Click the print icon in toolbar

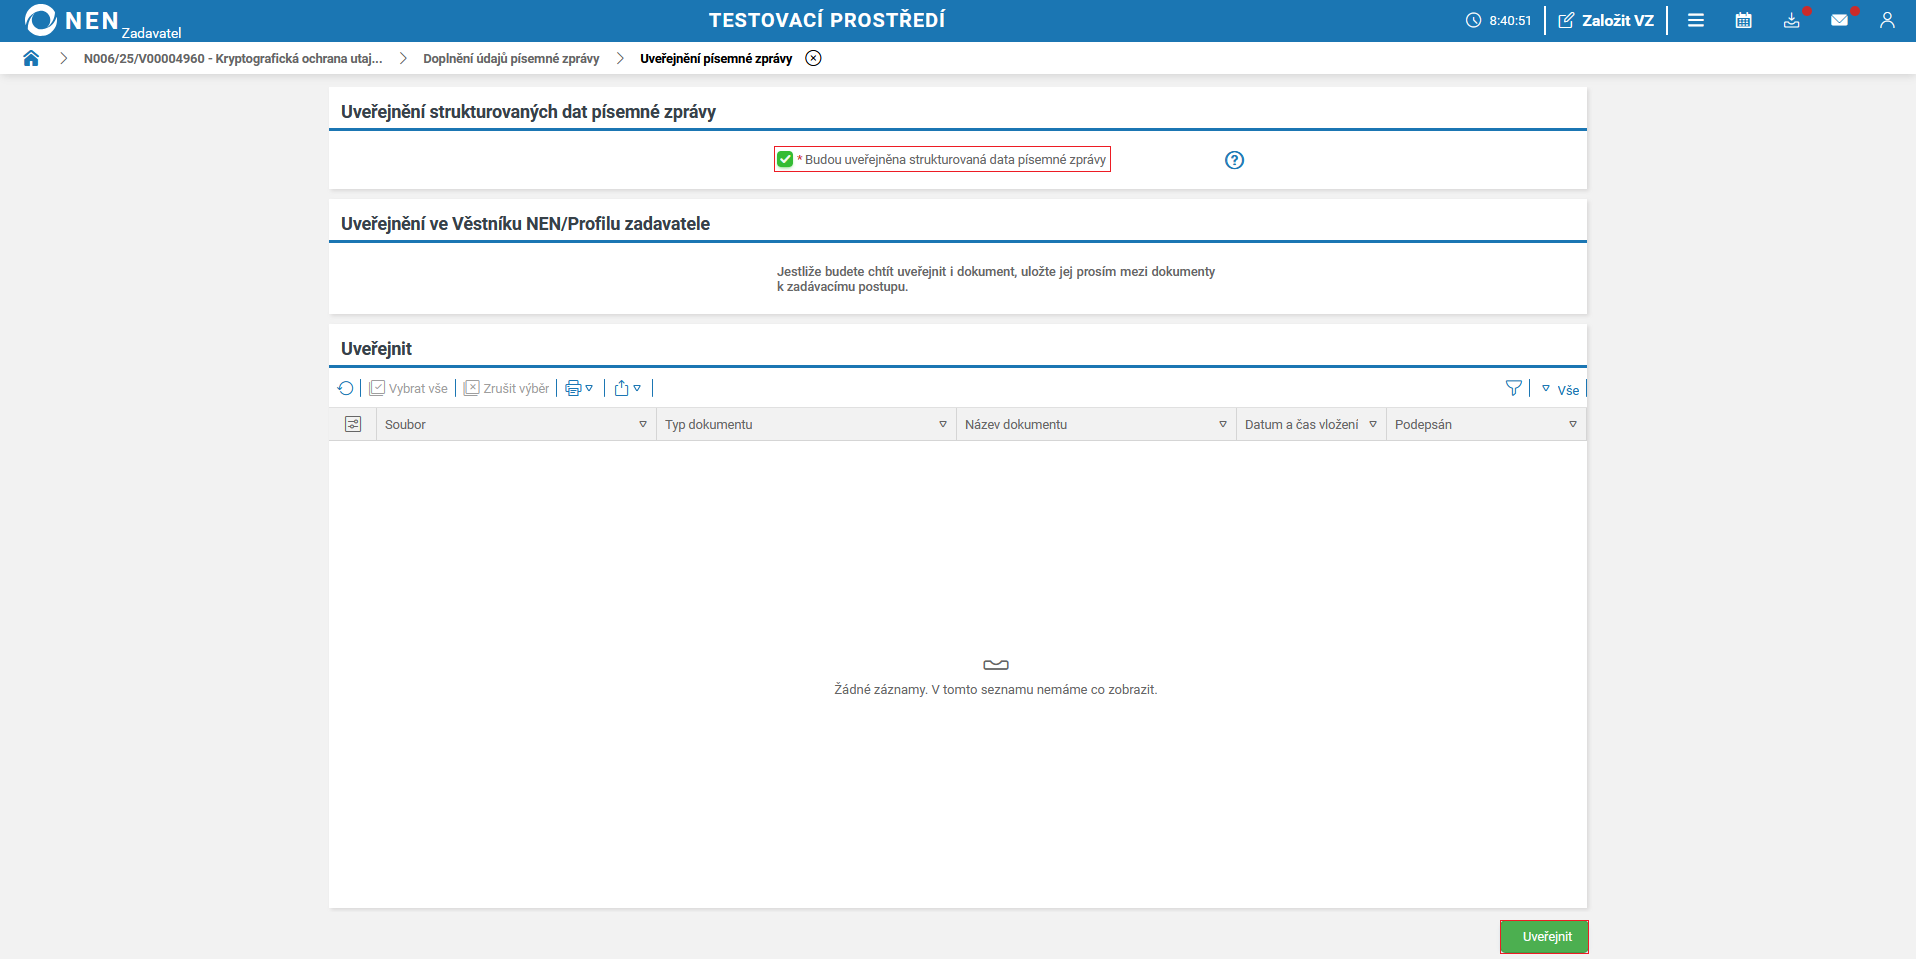(x=573, y=388)
